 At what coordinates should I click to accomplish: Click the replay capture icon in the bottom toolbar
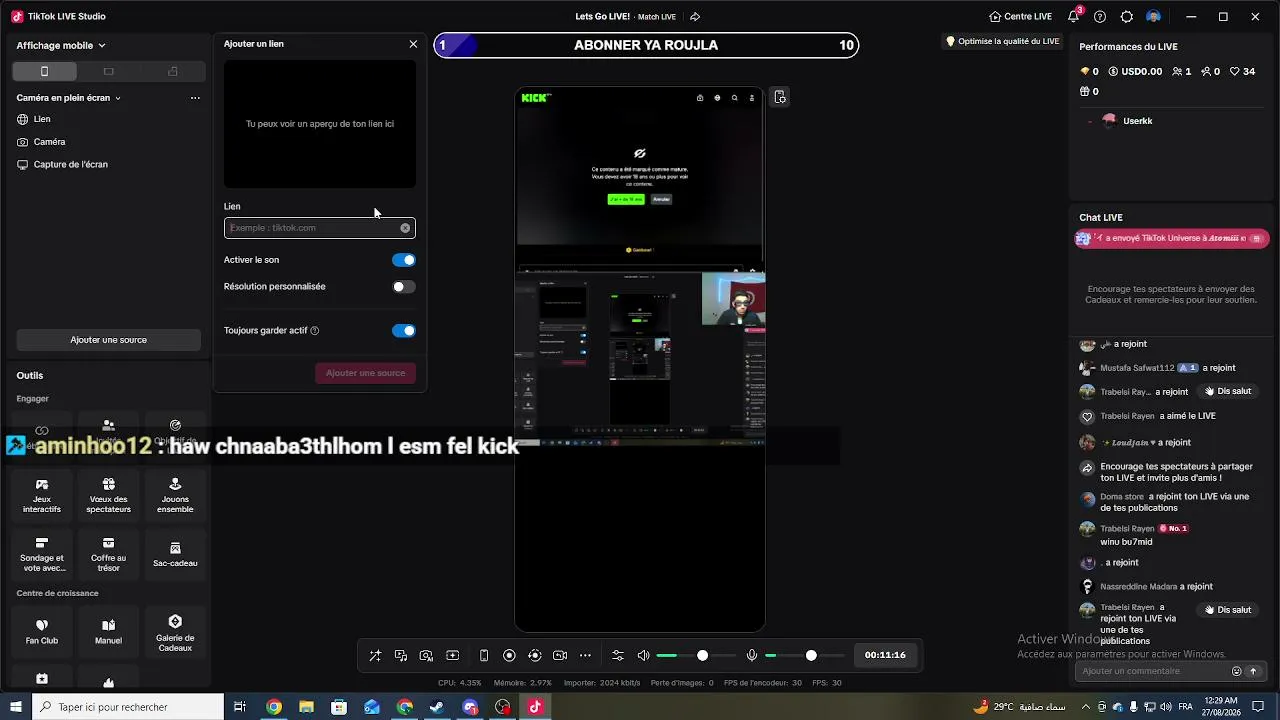tap(535, 656)
